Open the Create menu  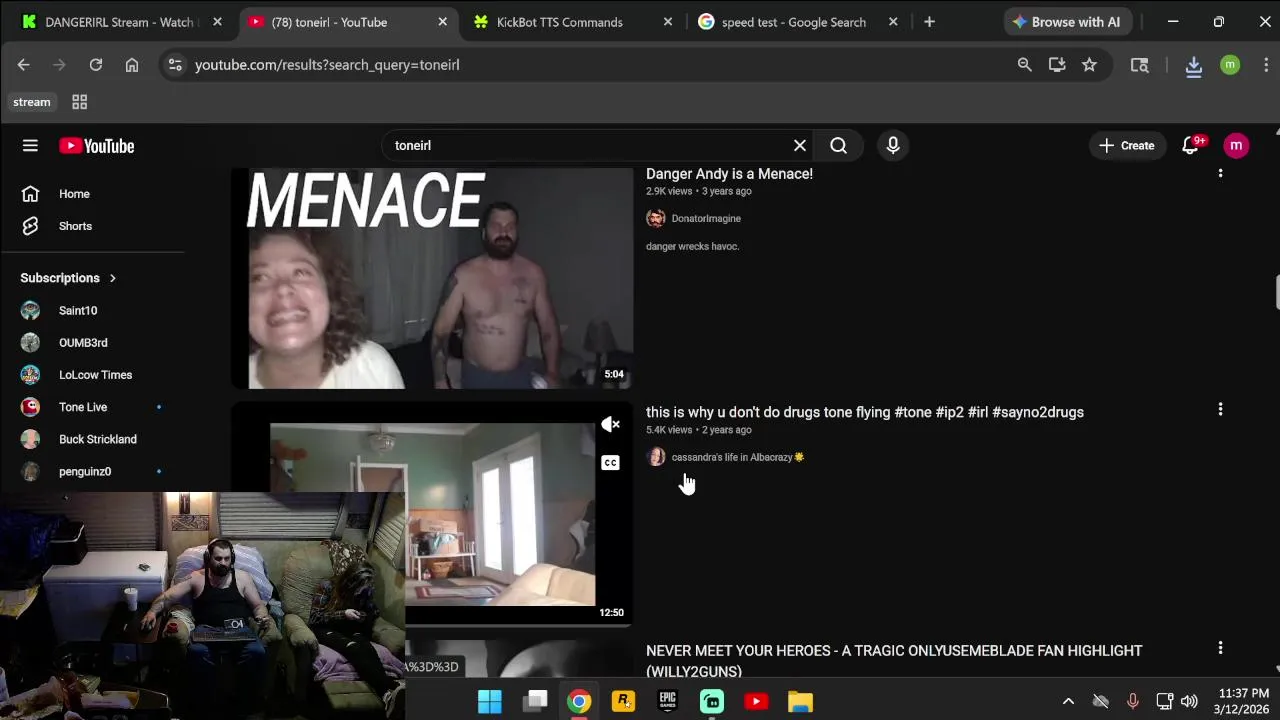click(x=1127, y=146)
